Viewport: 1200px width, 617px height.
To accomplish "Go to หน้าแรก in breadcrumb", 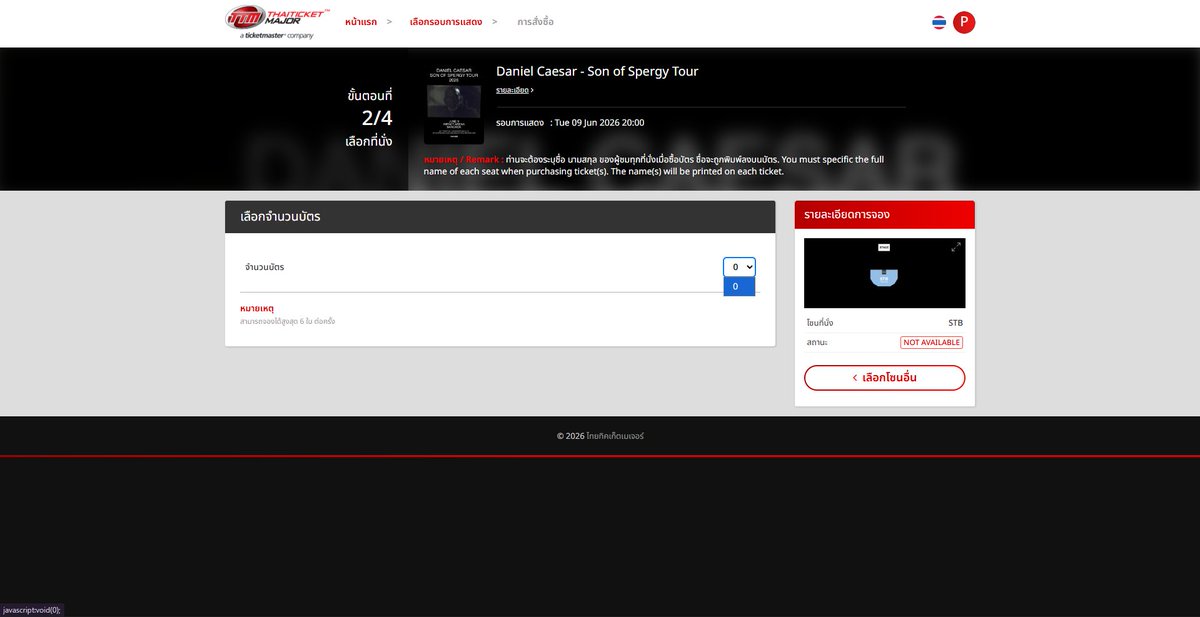I will tap(361, 21).
